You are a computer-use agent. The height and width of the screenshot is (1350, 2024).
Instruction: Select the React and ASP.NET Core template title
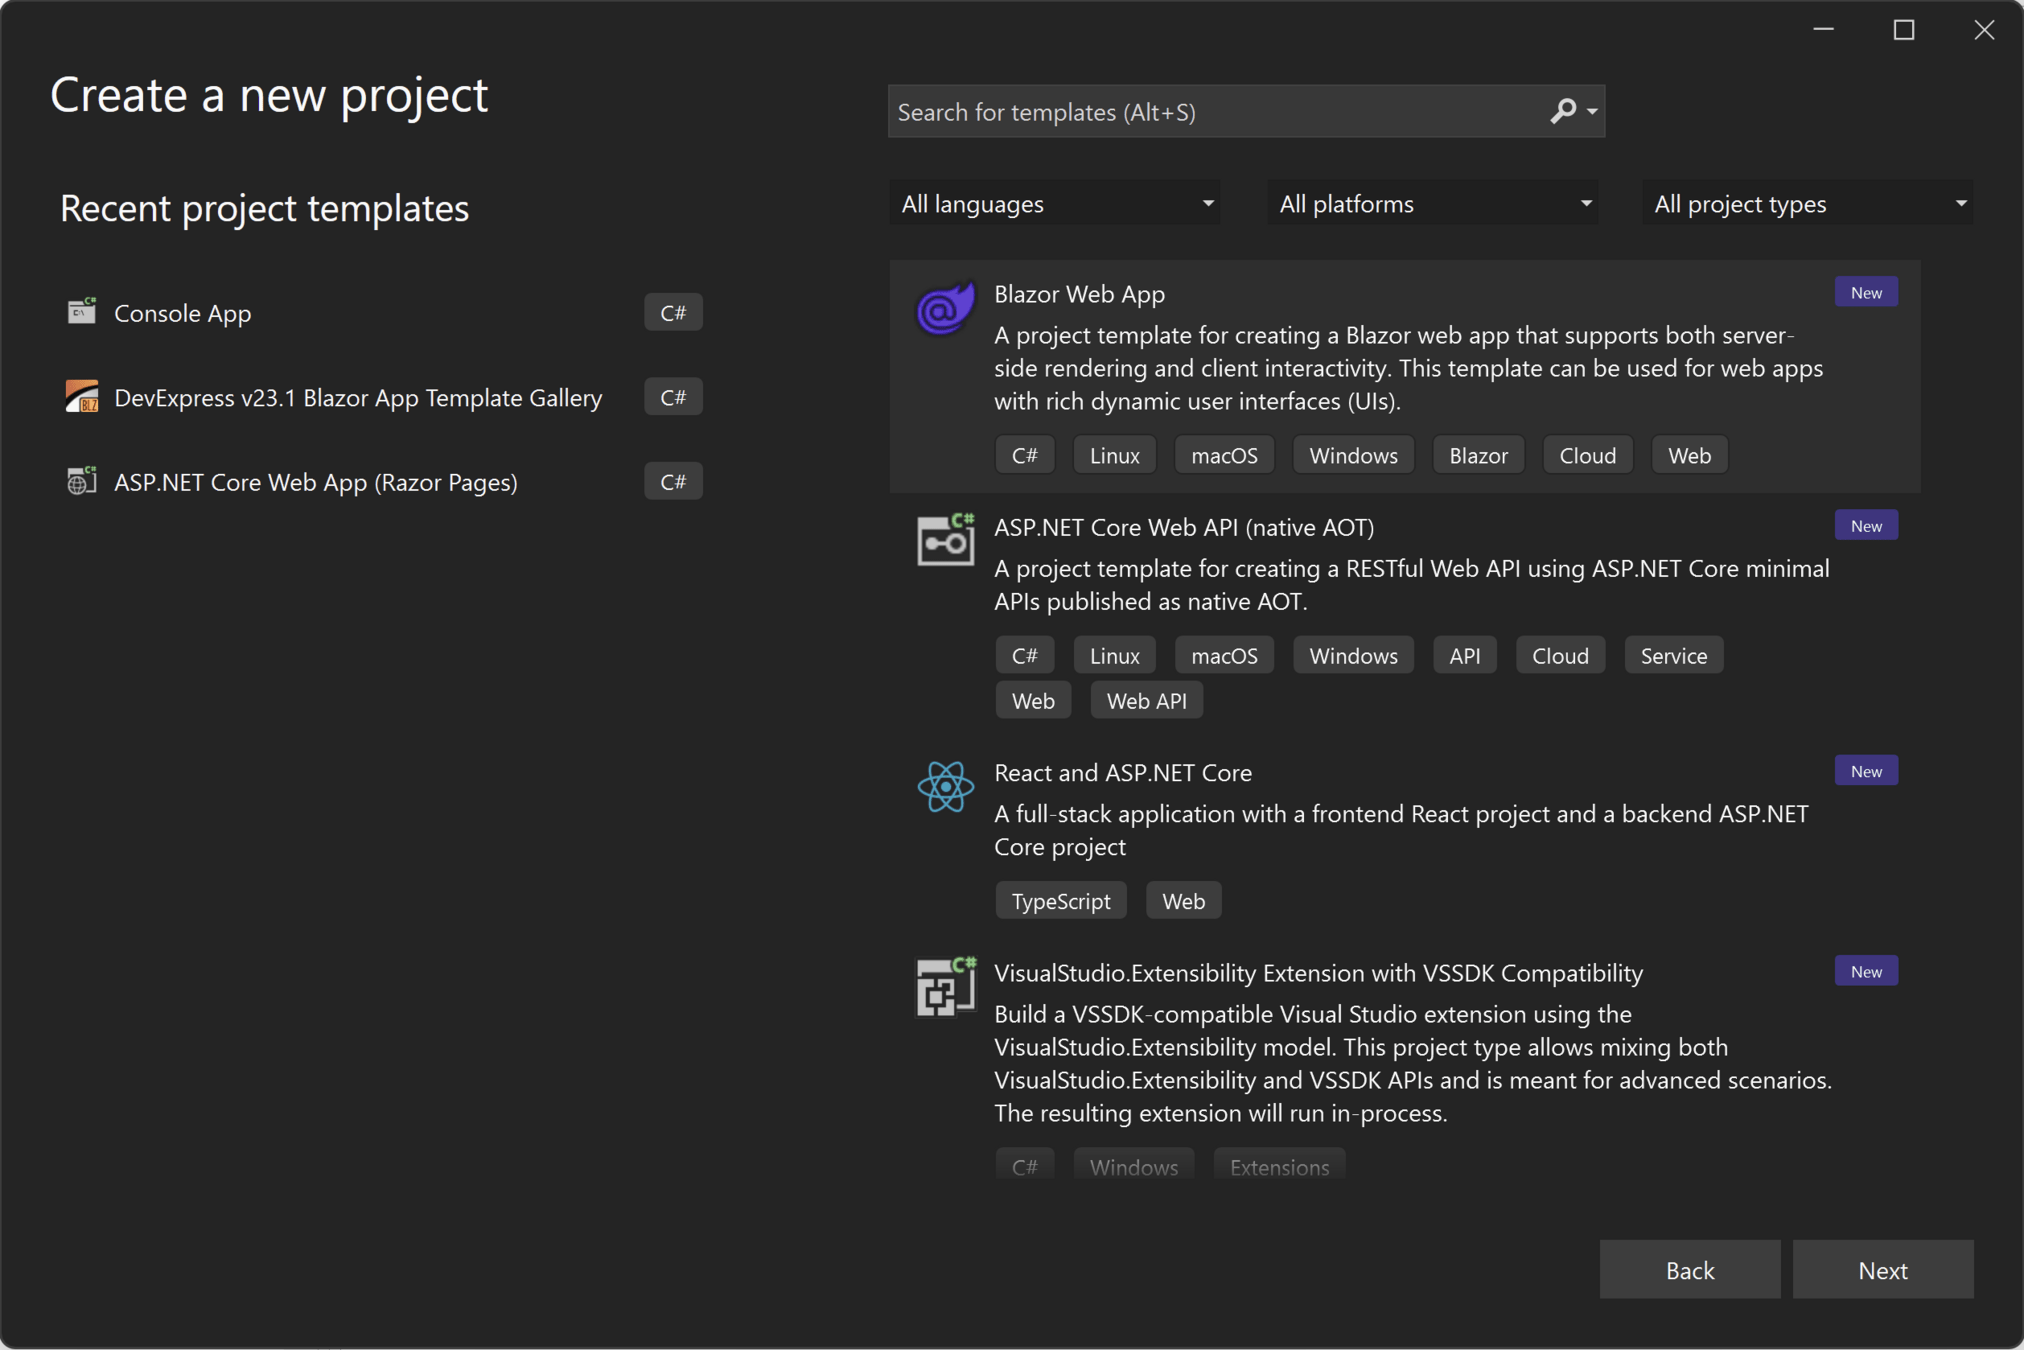(x=1122, y=772)
